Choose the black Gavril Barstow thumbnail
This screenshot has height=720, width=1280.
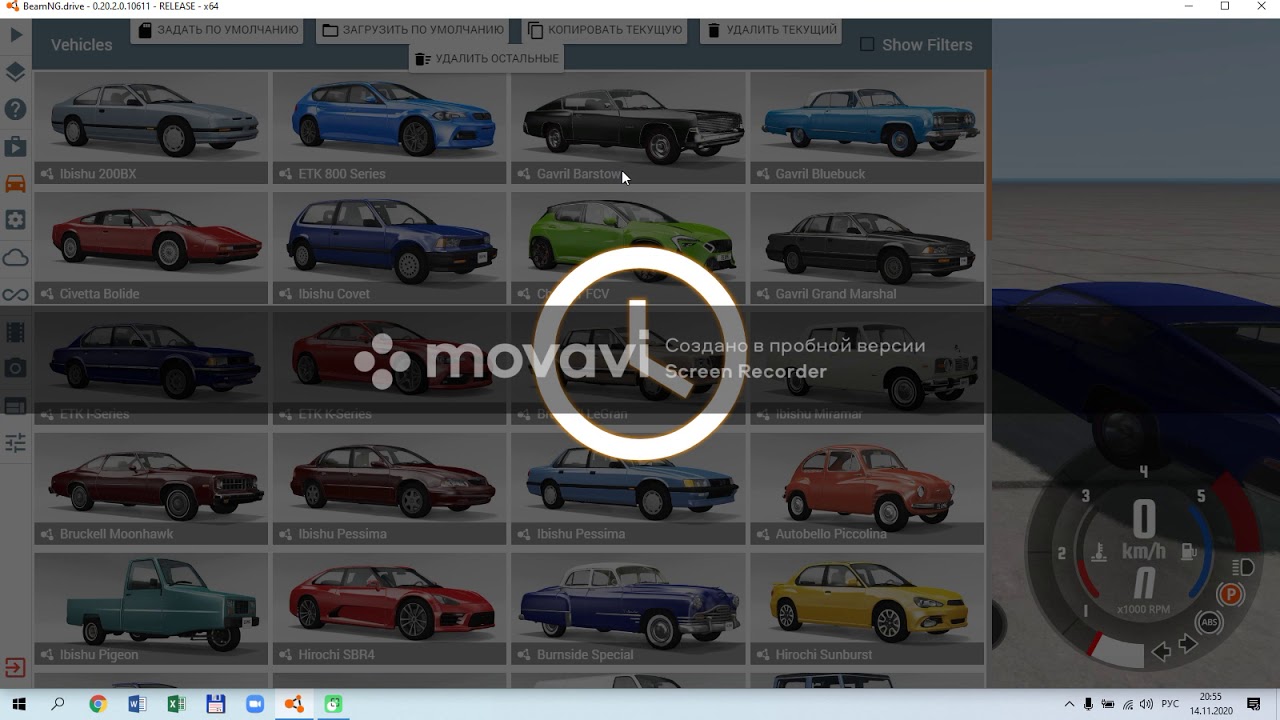tap(628, 127)
